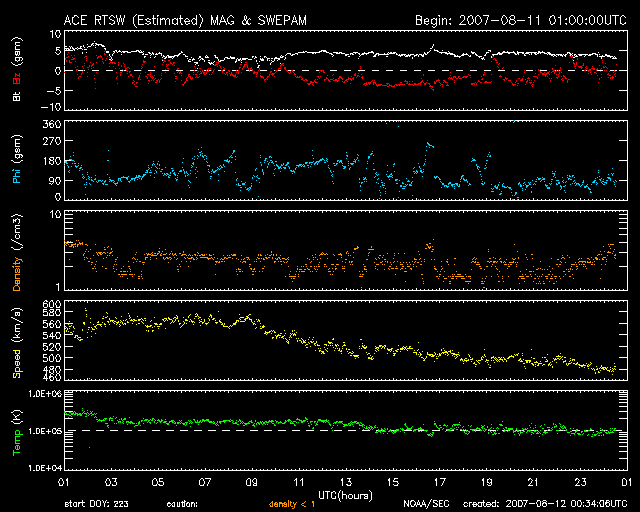Click the '600' tick on Speed axis
The height and width of the screenshot is (512, 640).
(52, 304)
